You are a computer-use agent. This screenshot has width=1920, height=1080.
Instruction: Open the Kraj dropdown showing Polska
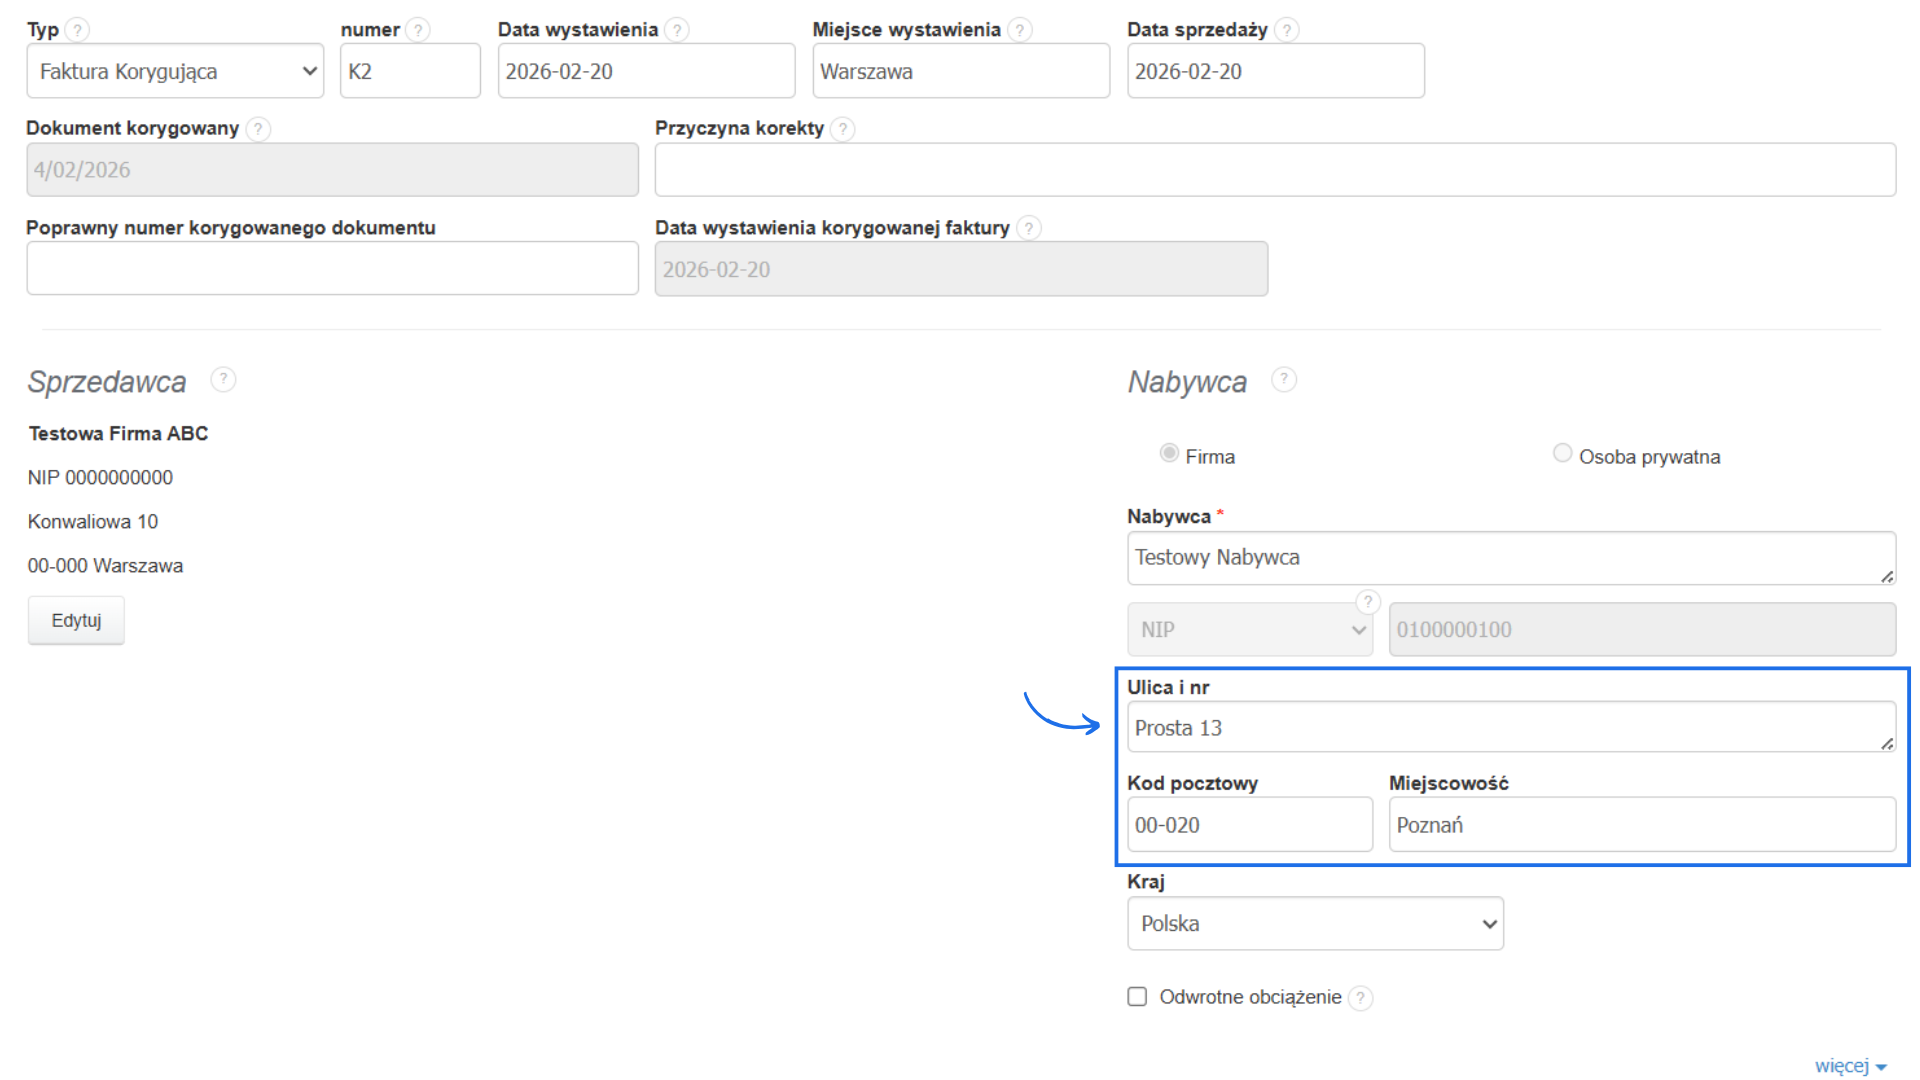point(1315,924)
